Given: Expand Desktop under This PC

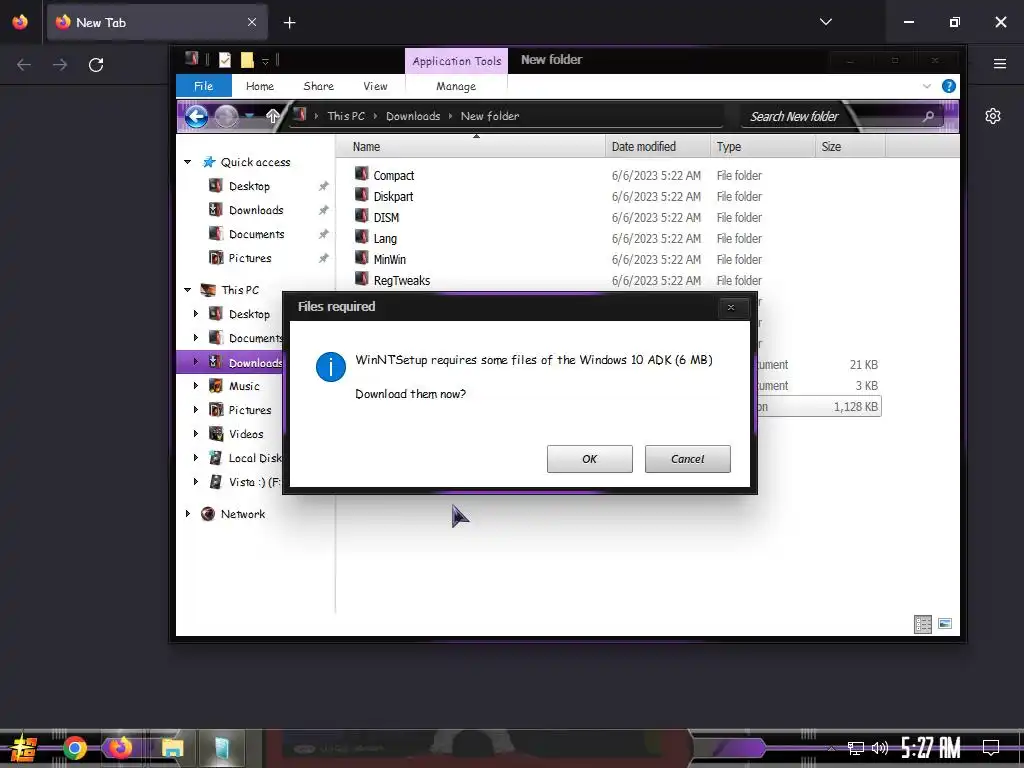Looking at the screenshot, I should pyautogui.click(x=196, y=314).
